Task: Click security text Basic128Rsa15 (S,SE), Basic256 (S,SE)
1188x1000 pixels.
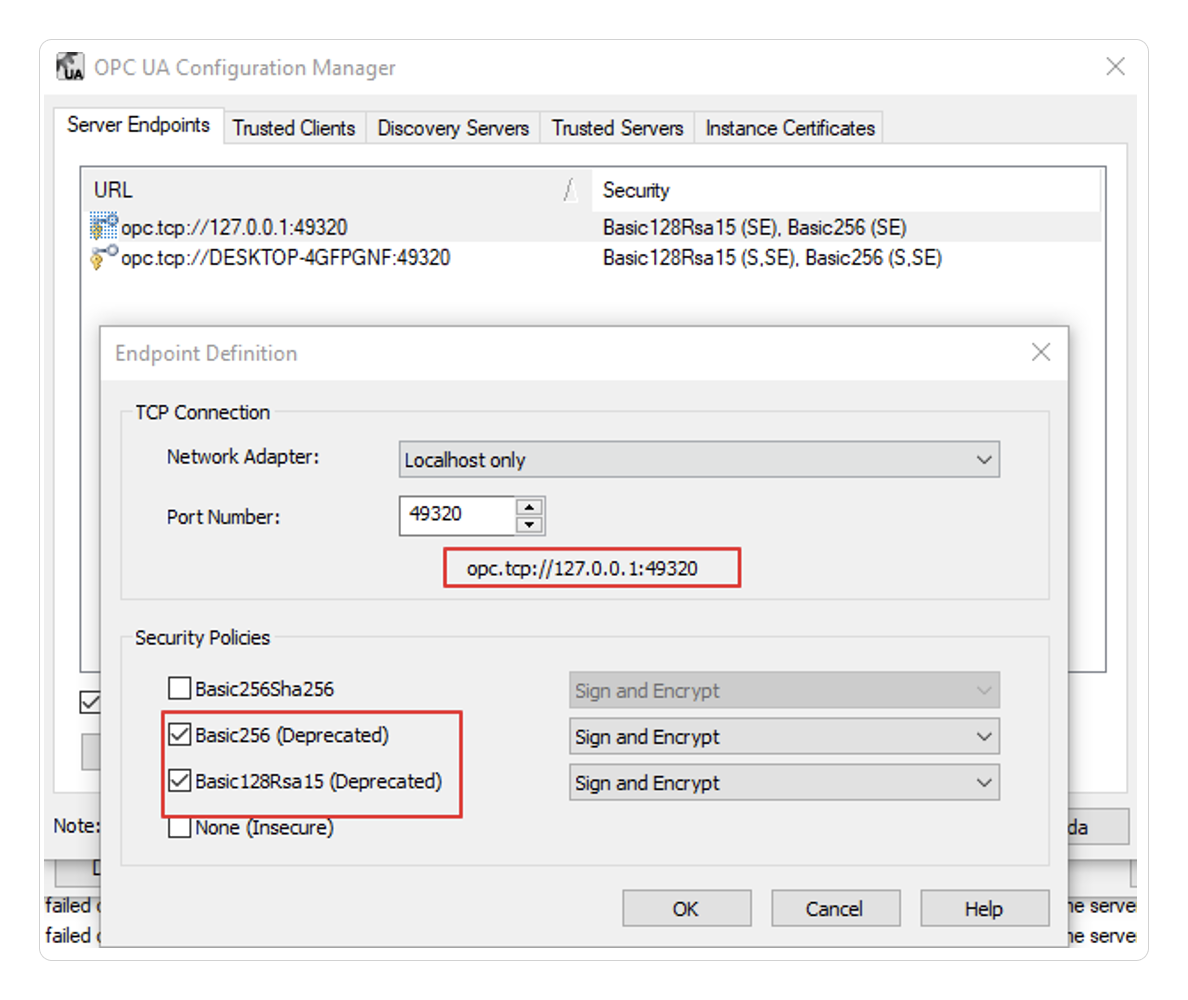Action: point(772,258)
